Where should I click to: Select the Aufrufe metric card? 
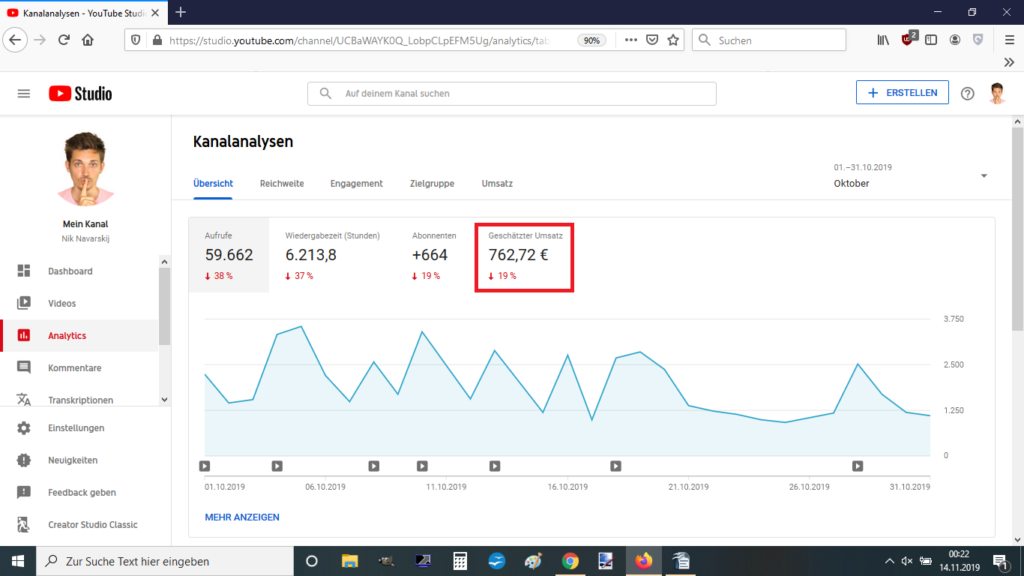tap(229, 255)
